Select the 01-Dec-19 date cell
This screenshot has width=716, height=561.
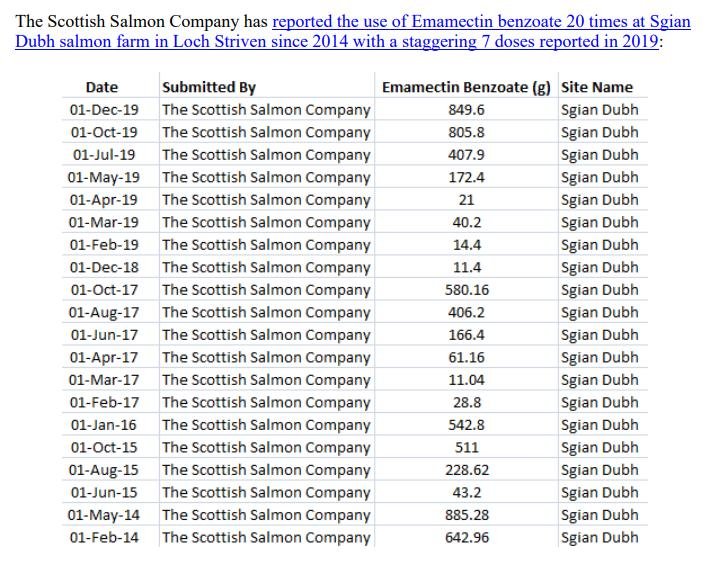[x=104, y=110]
